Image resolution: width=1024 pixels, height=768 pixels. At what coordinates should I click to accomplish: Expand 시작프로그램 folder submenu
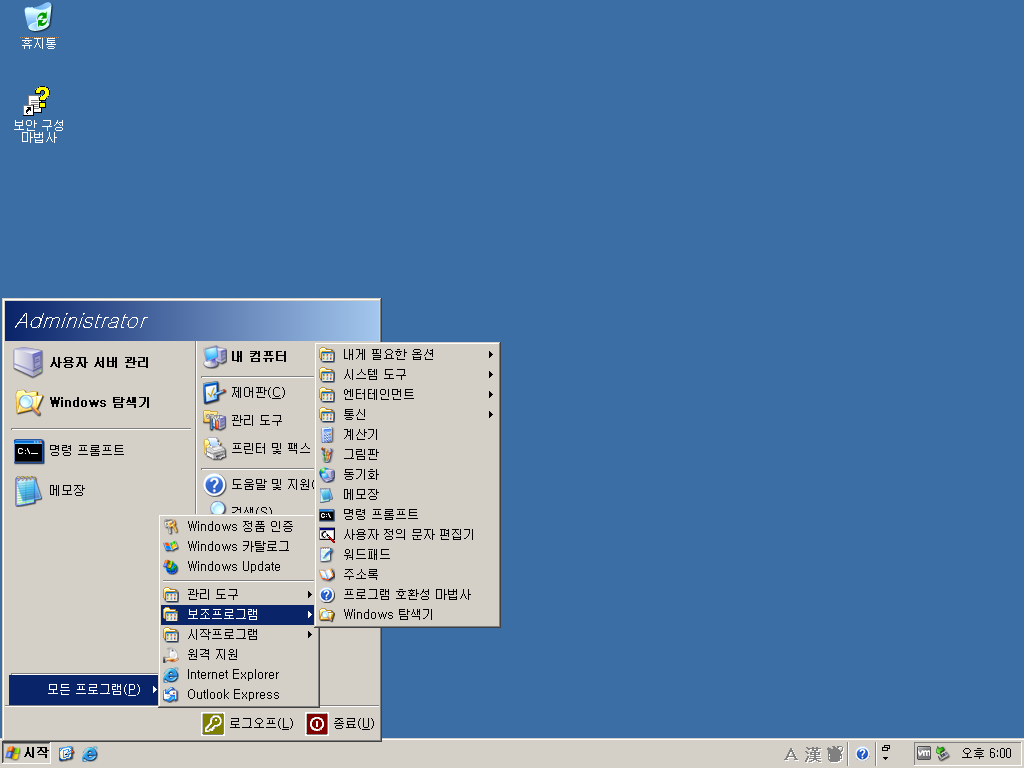point(239,635)
